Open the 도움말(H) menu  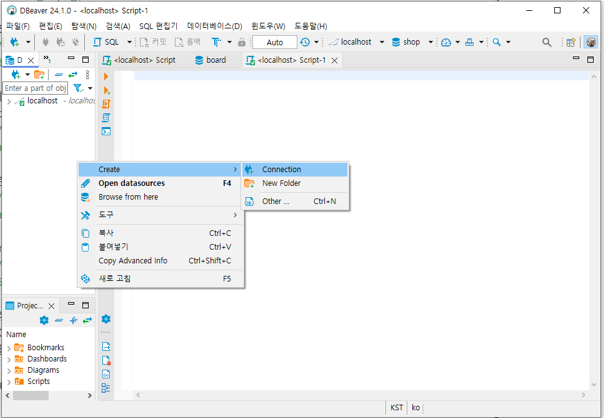click(310, 26)
